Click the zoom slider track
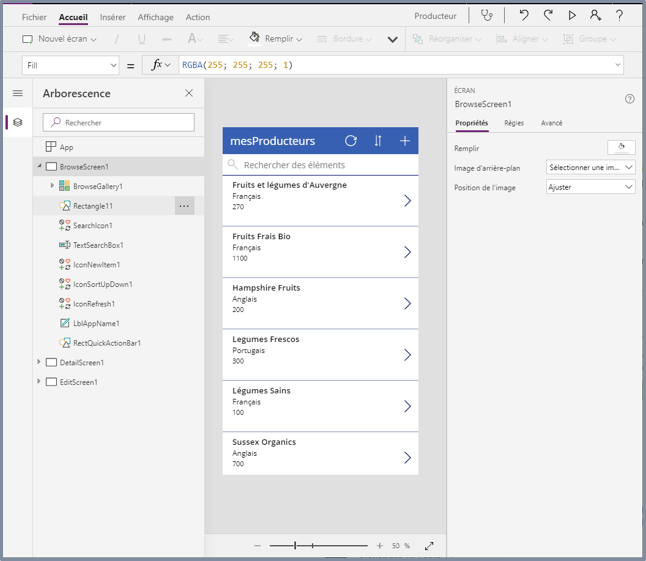Screen dimensions: 646x561 (318, 546)
